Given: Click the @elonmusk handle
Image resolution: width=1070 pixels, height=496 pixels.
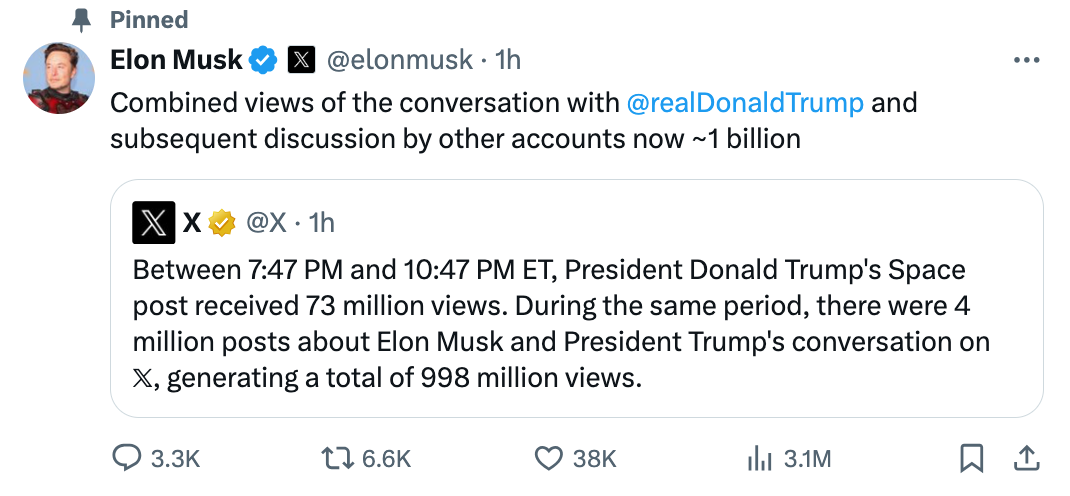Looking at the screenshot, I should coord(400,60).
